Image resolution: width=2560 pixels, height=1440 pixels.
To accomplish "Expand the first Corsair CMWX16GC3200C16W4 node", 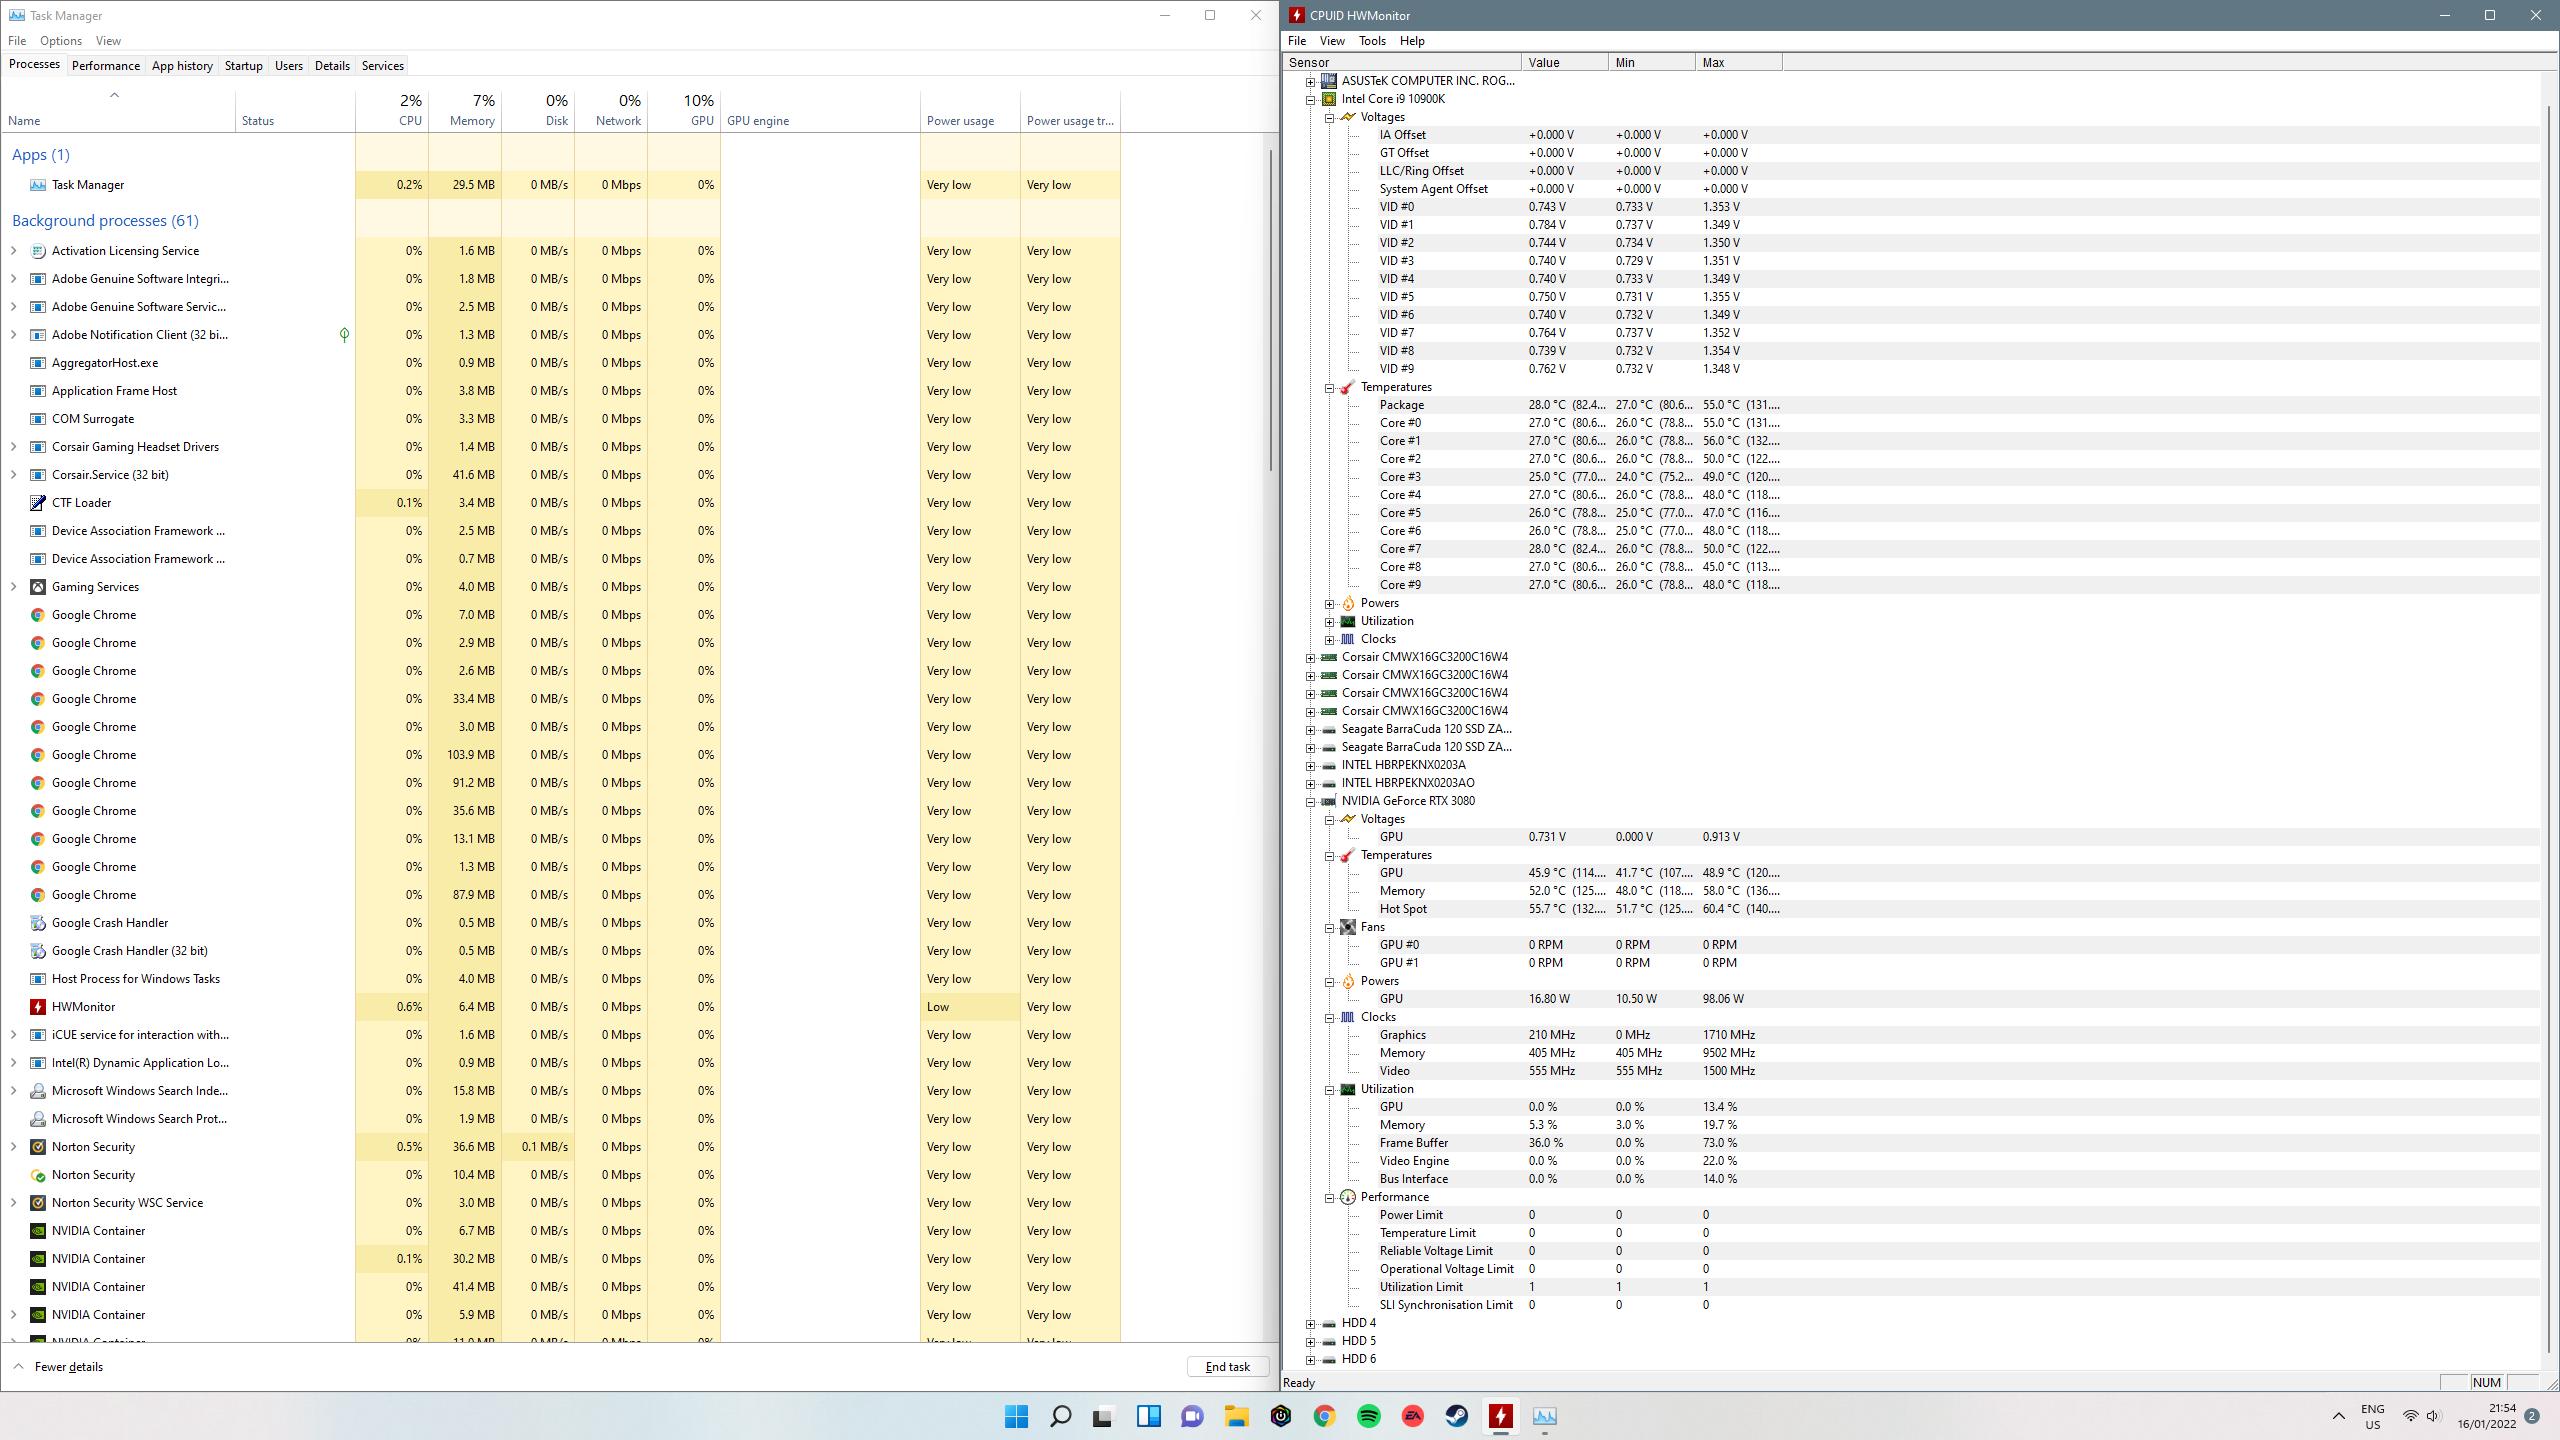I will 1311,658.
